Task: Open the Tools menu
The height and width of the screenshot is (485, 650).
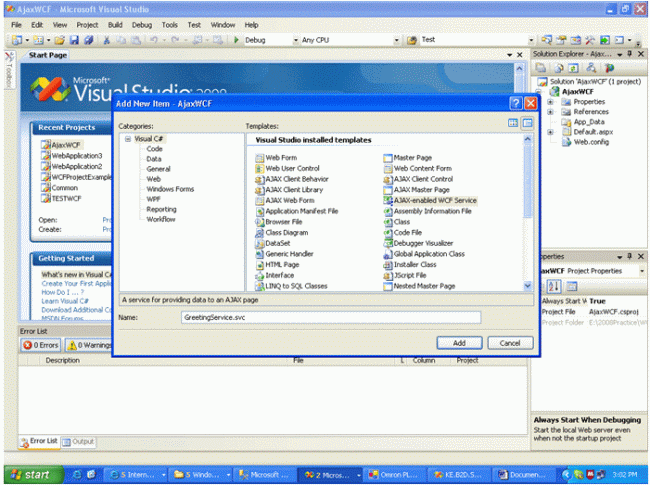Action: (170, 25)
